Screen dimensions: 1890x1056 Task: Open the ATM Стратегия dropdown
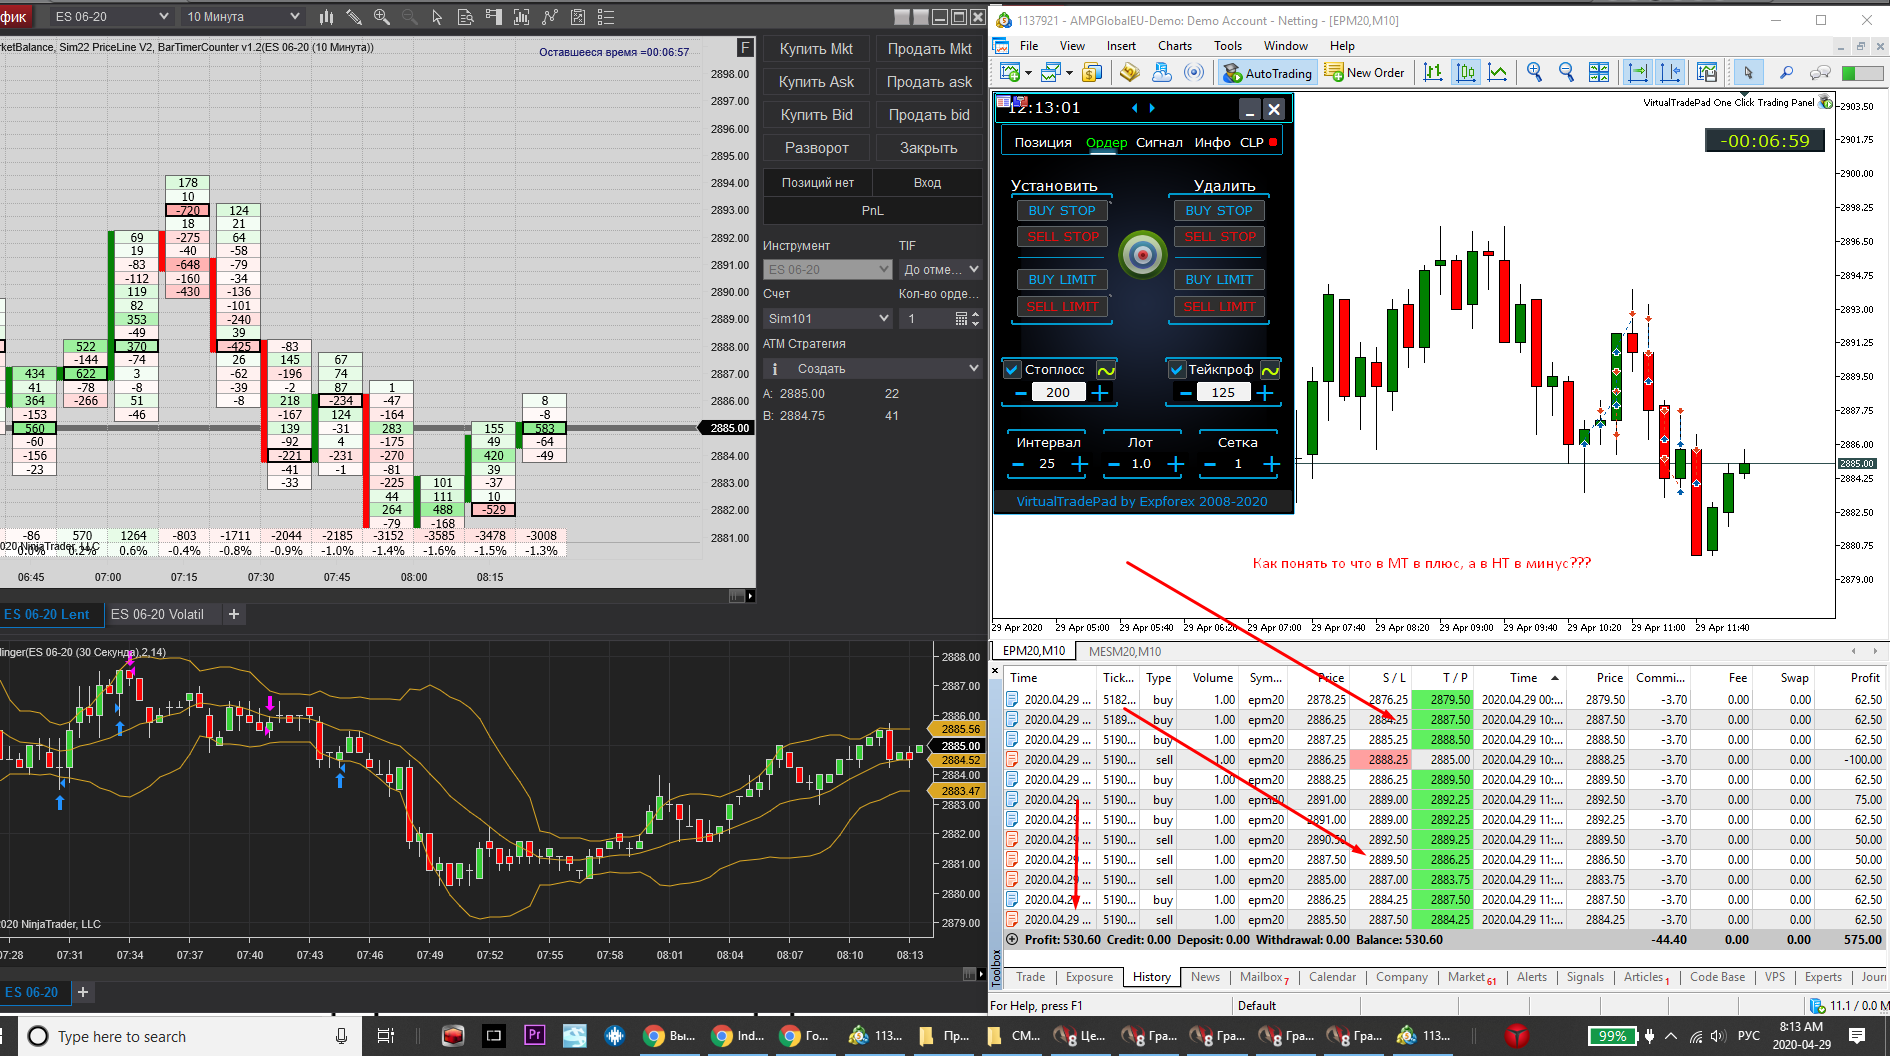tap(872, 369)
